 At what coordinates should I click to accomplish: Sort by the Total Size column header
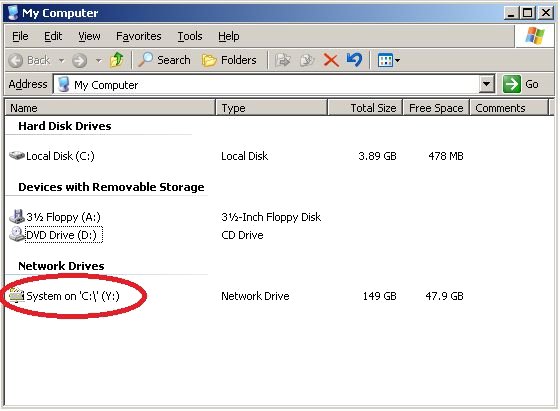pyautogui.click(x=365, y=108)
